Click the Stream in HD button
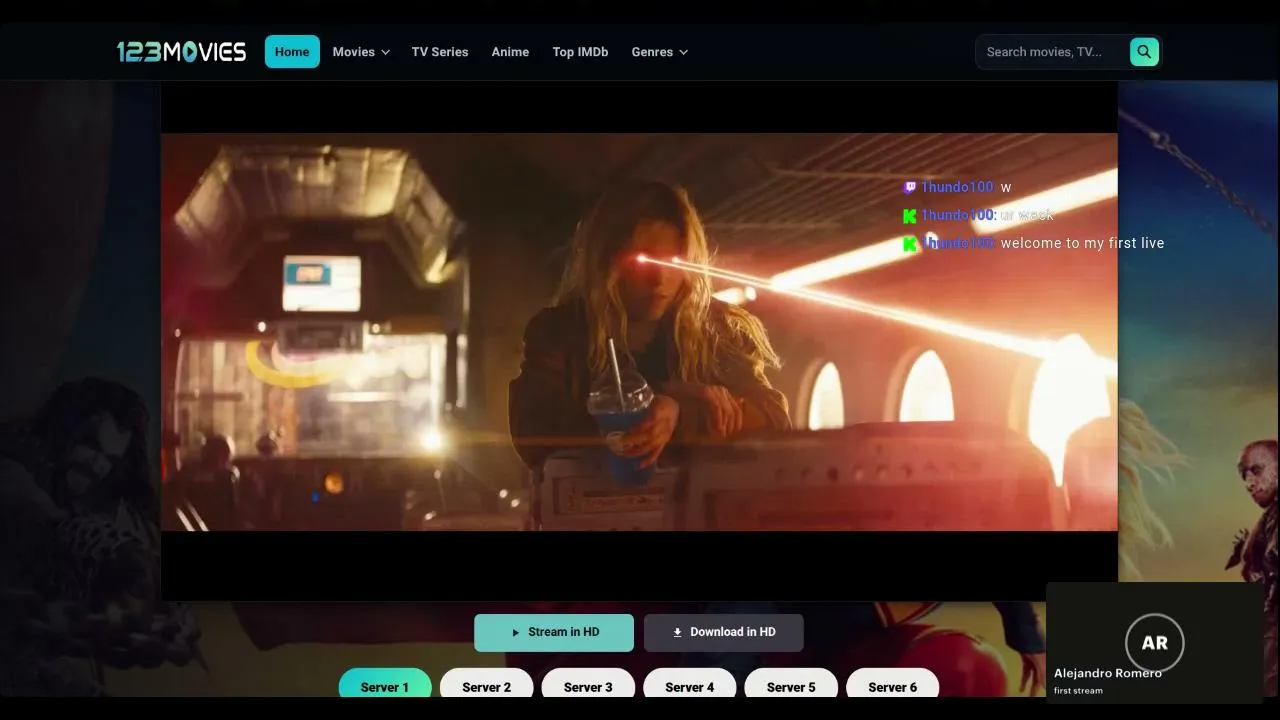The height and width of the screenshot is (720, 1280). pos(554,633)
